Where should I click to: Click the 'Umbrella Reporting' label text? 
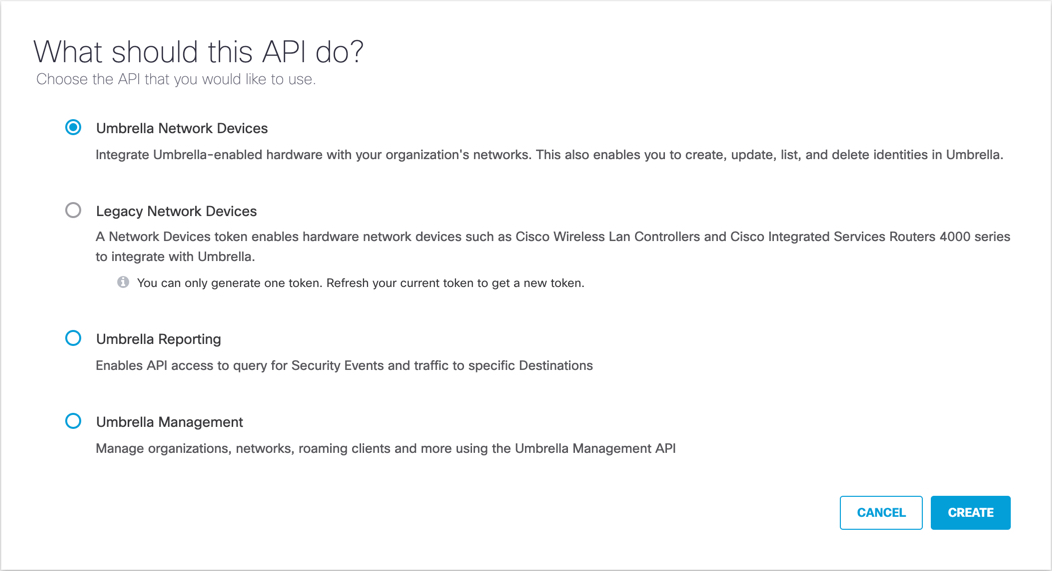[x=158, y=339]
